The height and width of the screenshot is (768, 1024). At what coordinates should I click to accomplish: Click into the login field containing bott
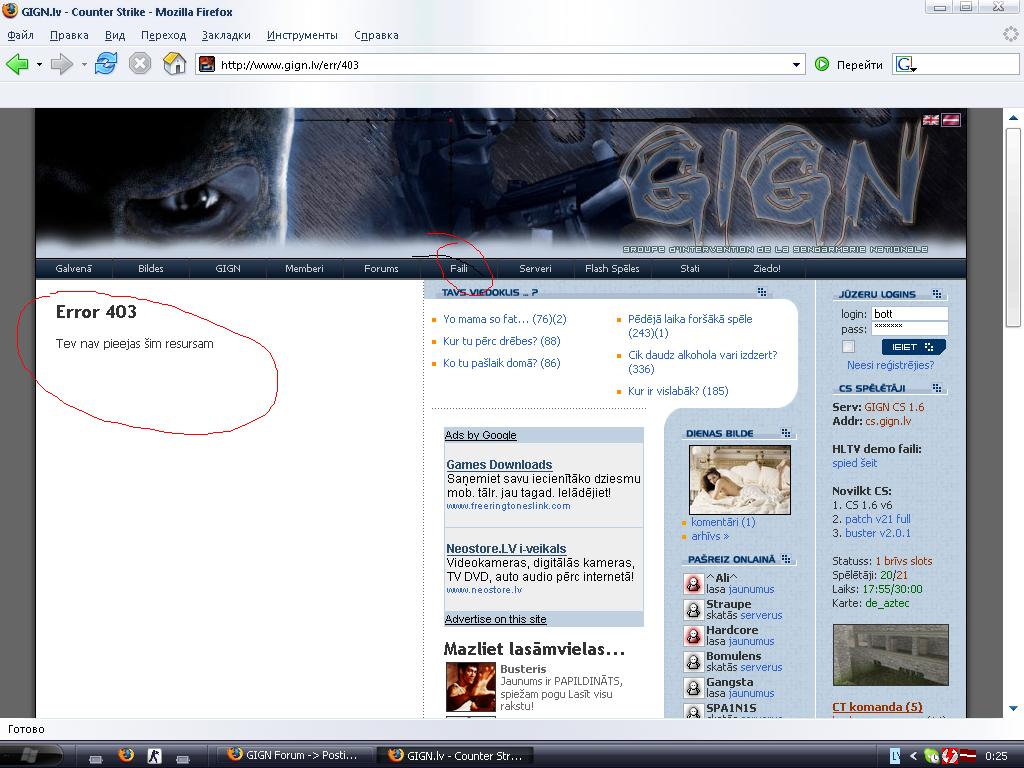tap(910, 313)
